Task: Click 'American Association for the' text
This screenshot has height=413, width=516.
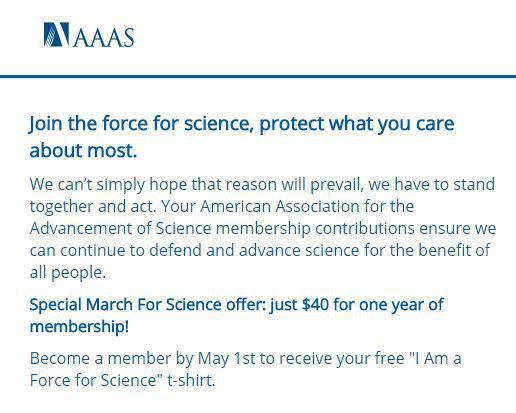Action: [307, 206]
